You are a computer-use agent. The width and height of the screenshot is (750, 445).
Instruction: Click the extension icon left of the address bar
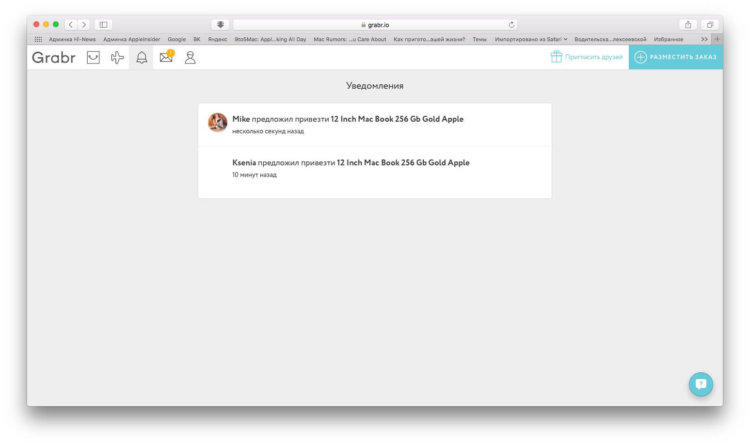(220, 24)
